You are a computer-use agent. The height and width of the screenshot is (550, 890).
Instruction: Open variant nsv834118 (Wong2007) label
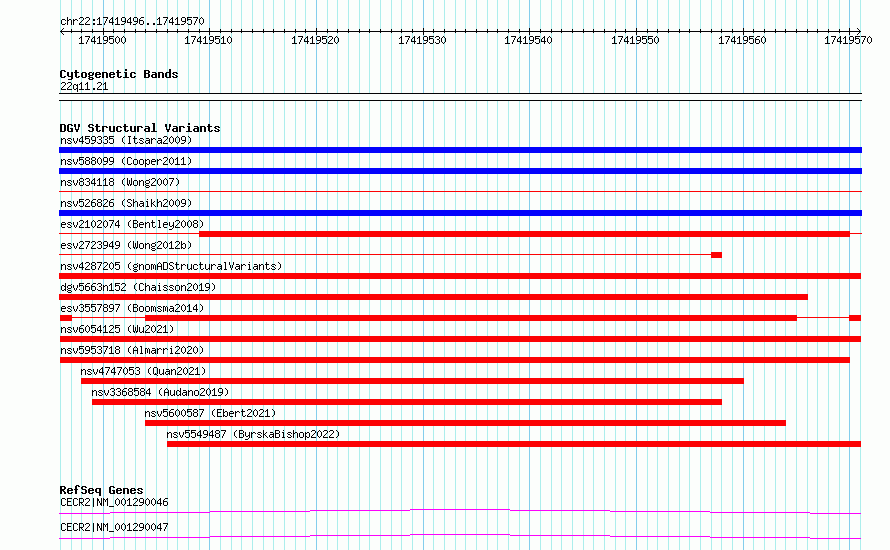pos(120,182)
